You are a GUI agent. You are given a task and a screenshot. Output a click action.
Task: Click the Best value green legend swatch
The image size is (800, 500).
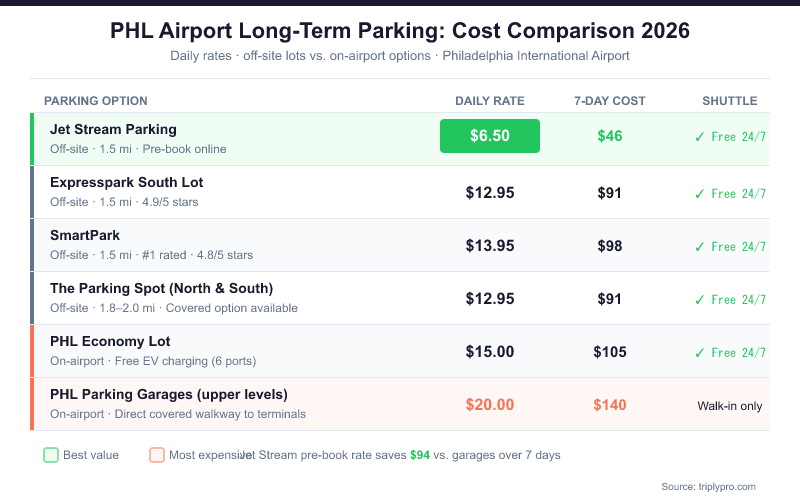coord(51,455)
